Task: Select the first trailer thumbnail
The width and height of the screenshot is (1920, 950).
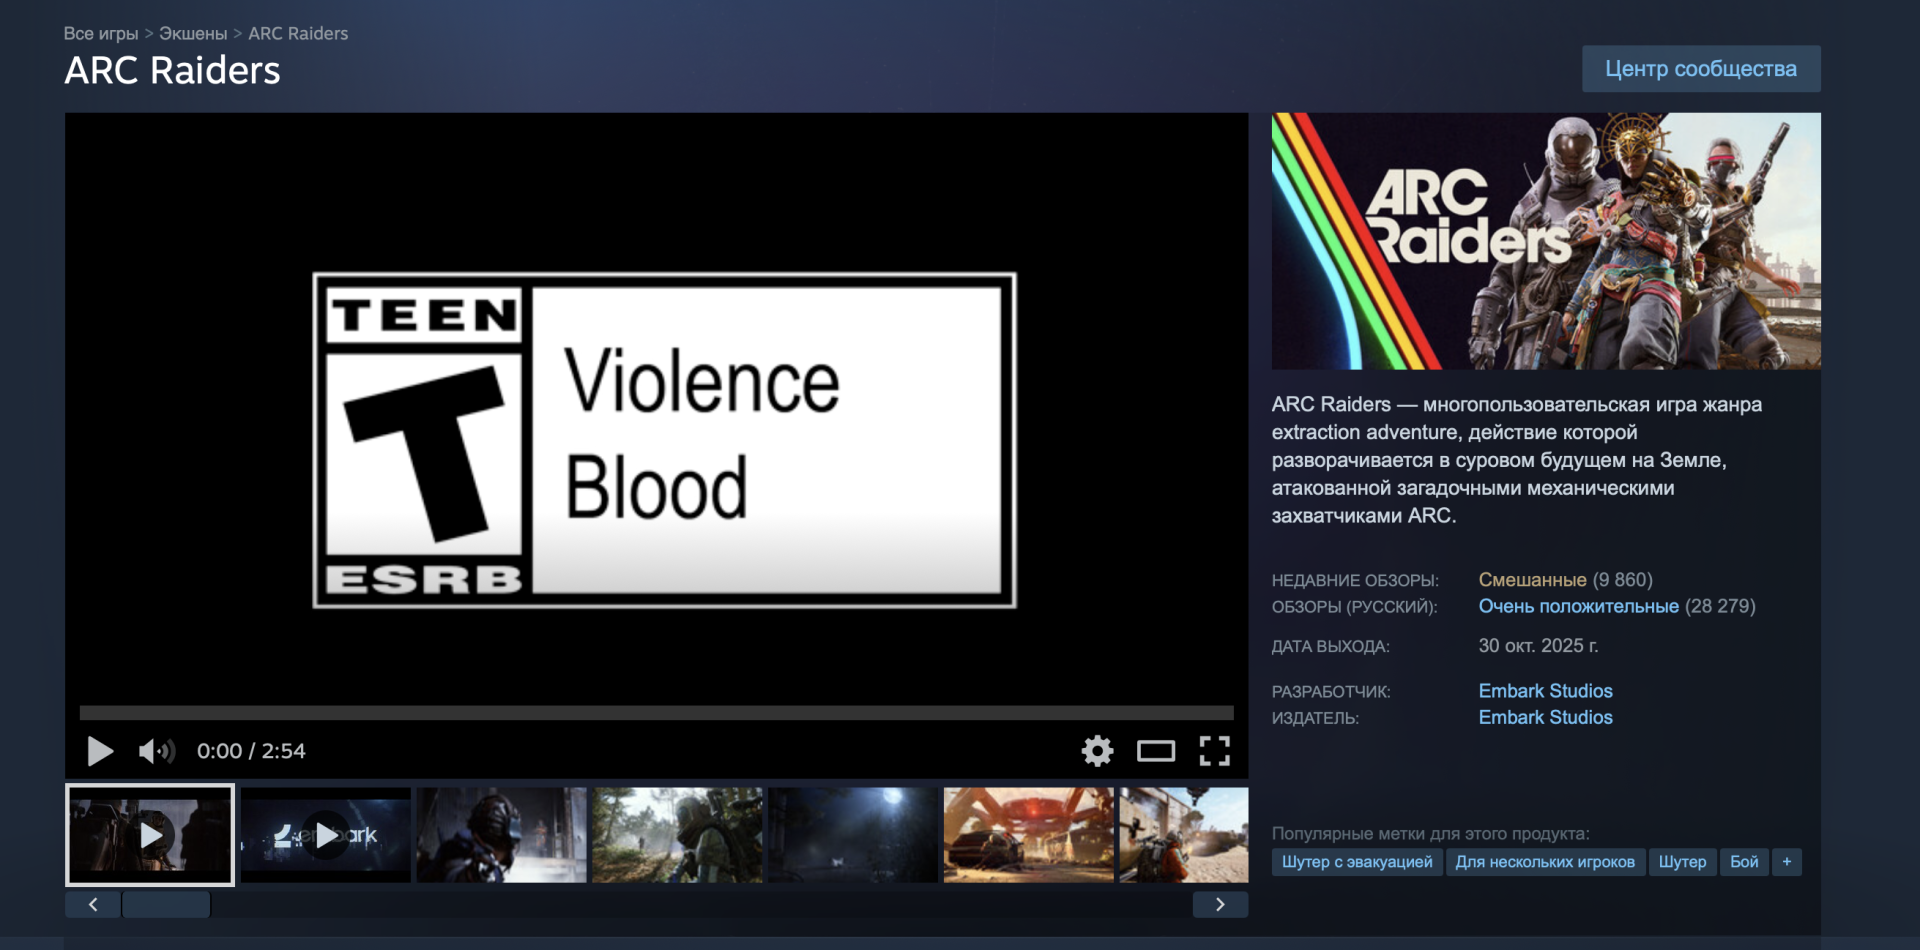Action: (150, 835)
